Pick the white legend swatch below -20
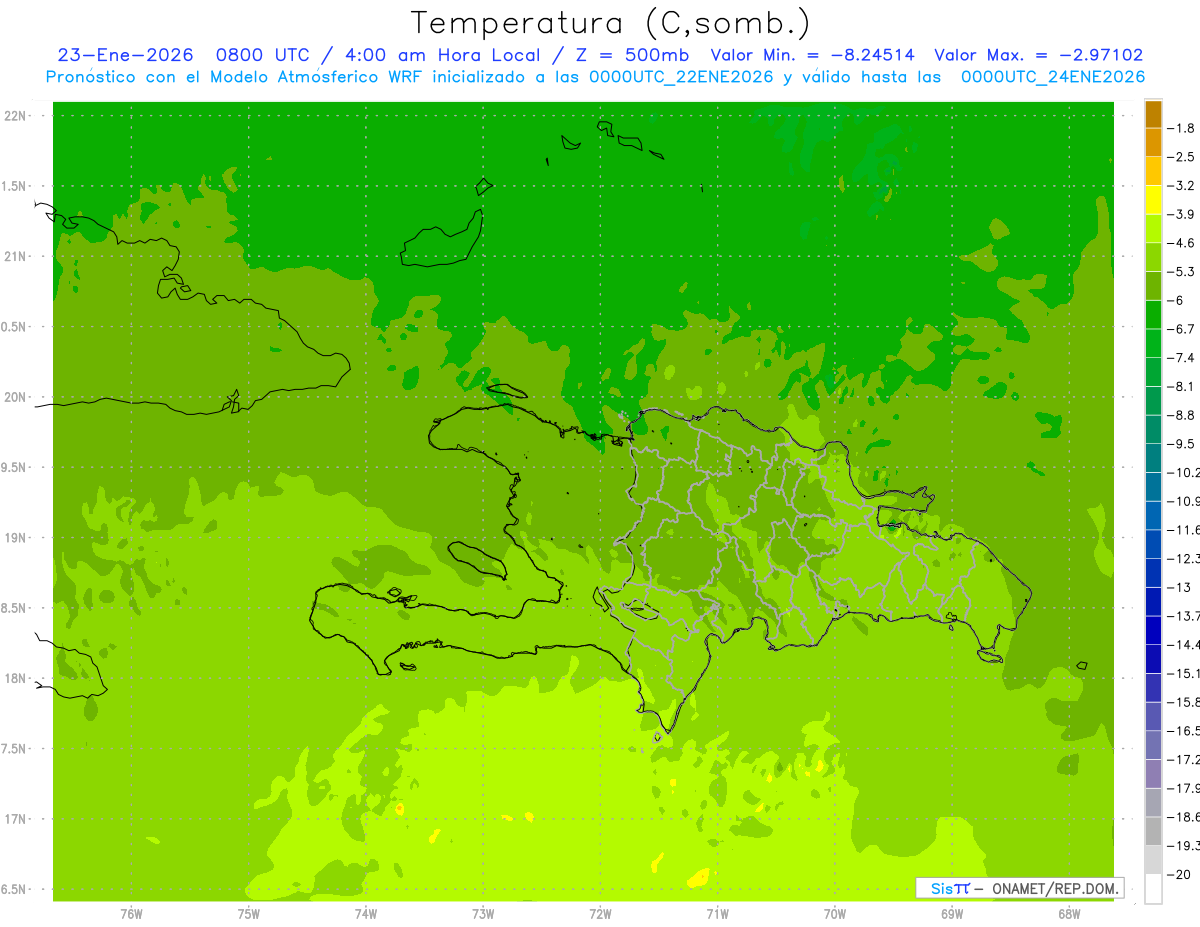Viewport: 1200px width, 927px height. coord(1153,888)
